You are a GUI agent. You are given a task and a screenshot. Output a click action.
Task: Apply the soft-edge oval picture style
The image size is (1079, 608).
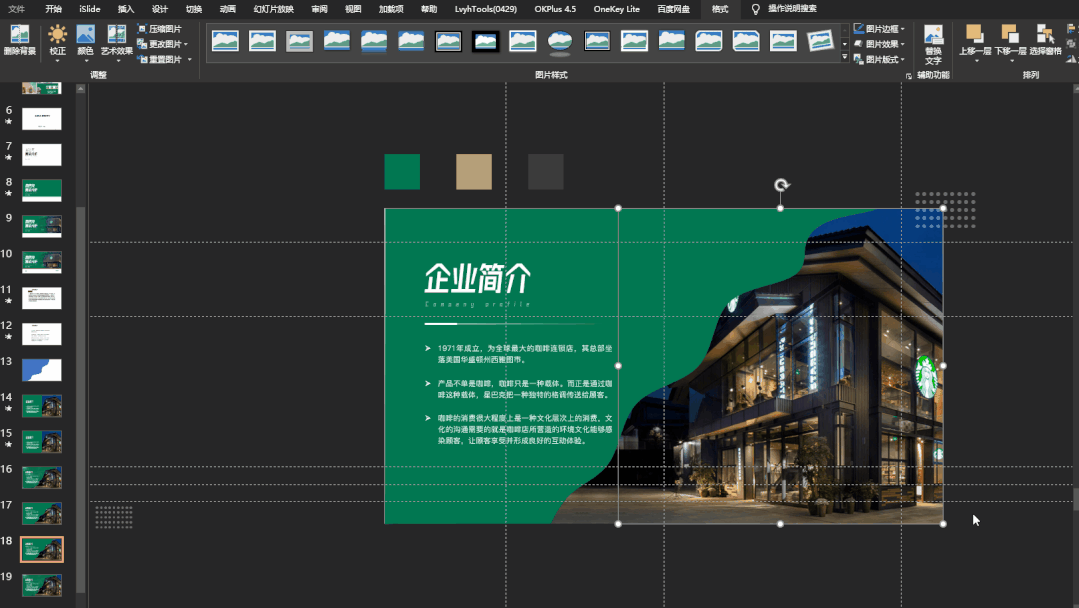coord(561,41)
